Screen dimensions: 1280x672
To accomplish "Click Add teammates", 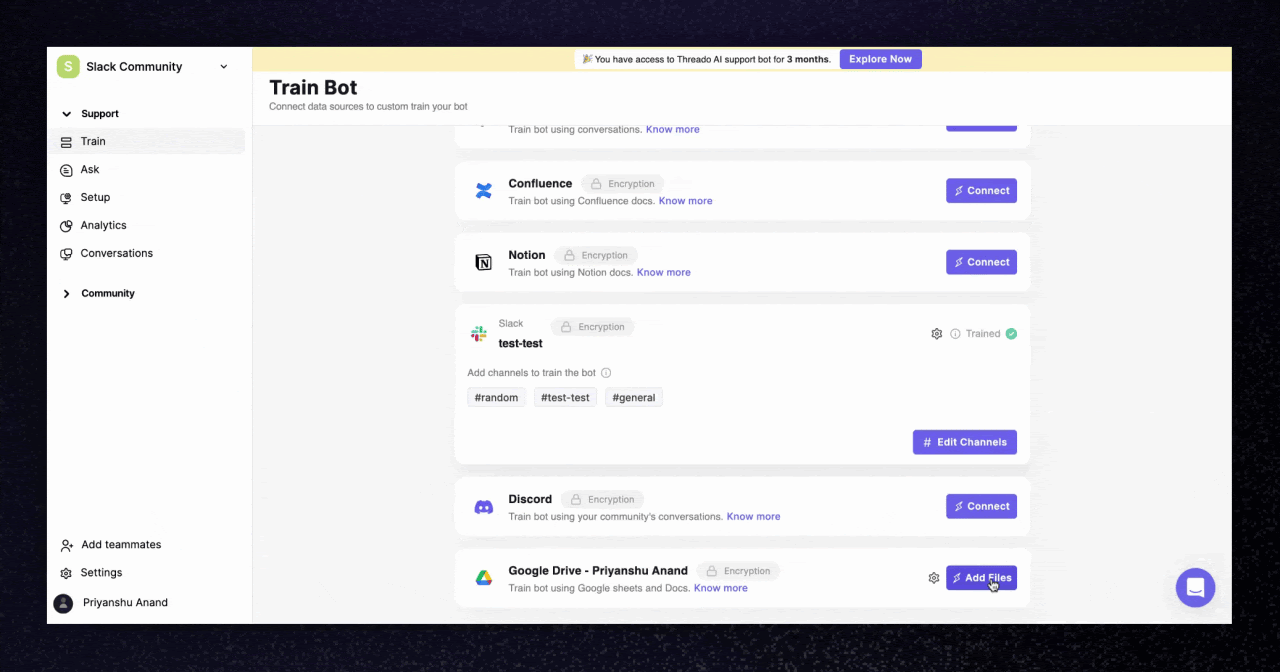I will pyautogui.click(x=110, y=545).
